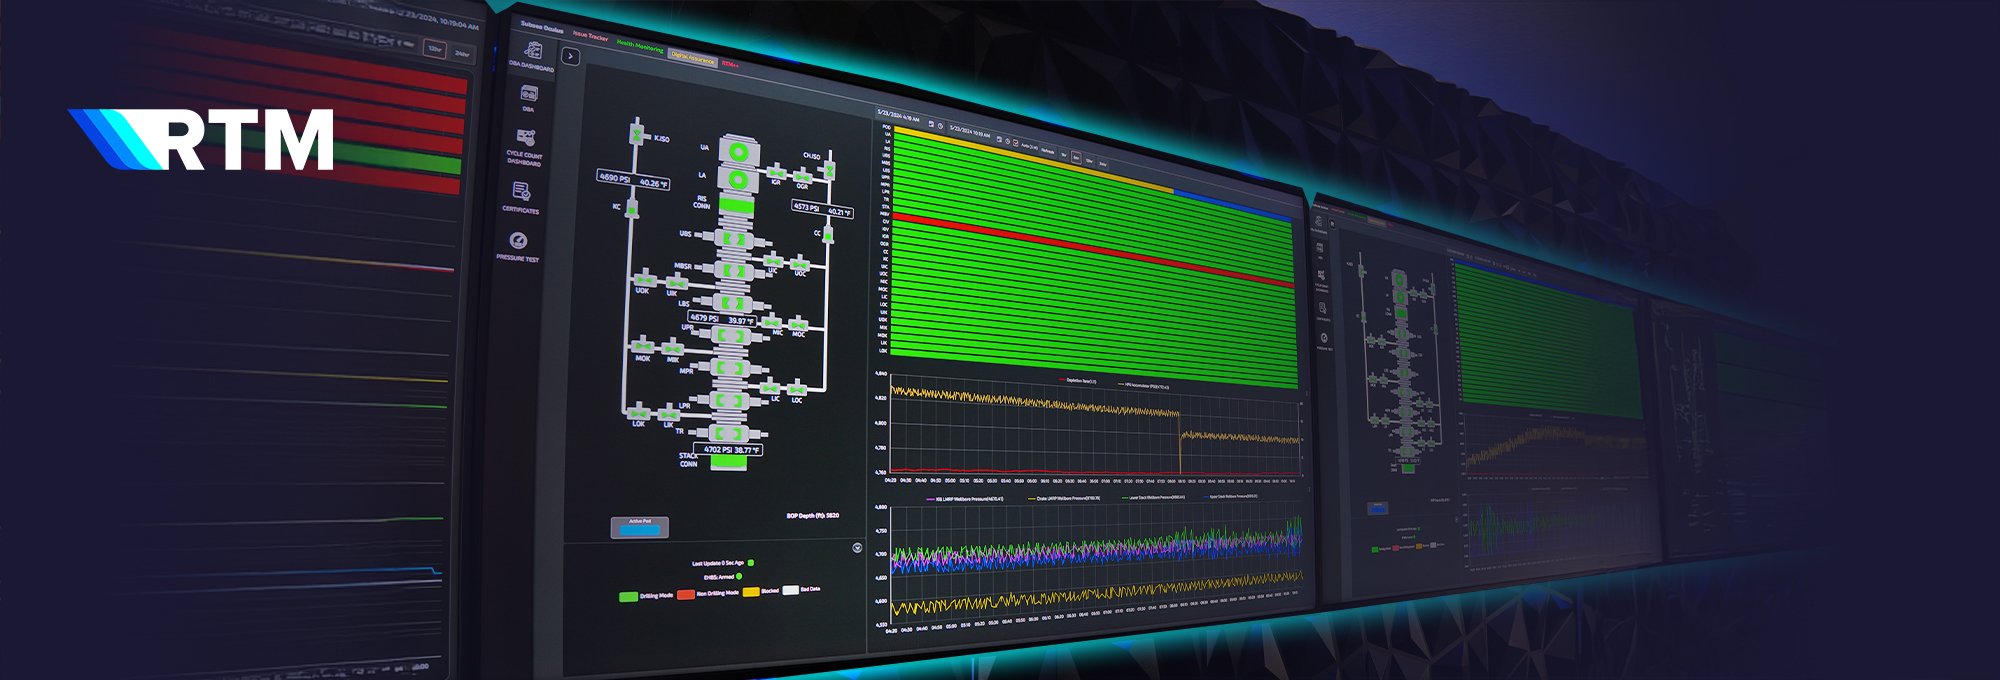The image size is (2000, 680).
Task: Select the MPR pipe ram icon
Action: coord(730,369)
